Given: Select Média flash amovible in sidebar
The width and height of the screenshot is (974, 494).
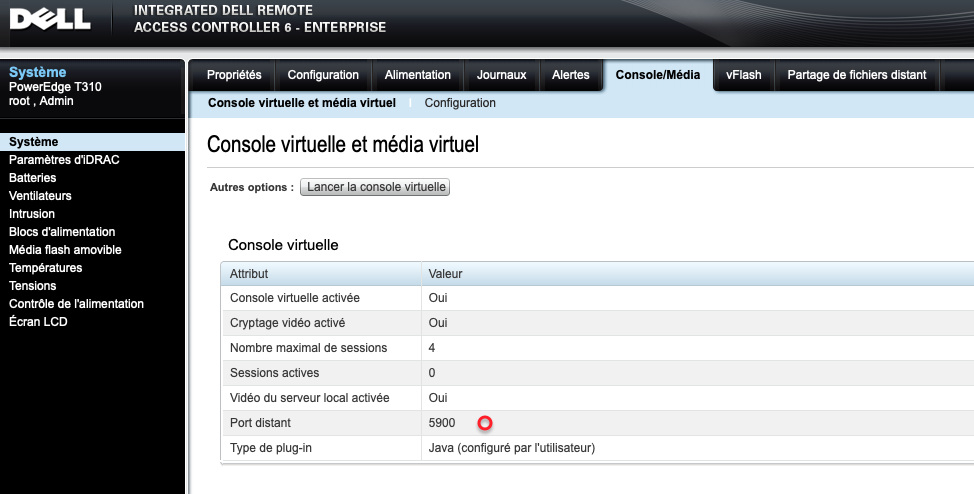Looking at the screenshot, I should [65, 250].
